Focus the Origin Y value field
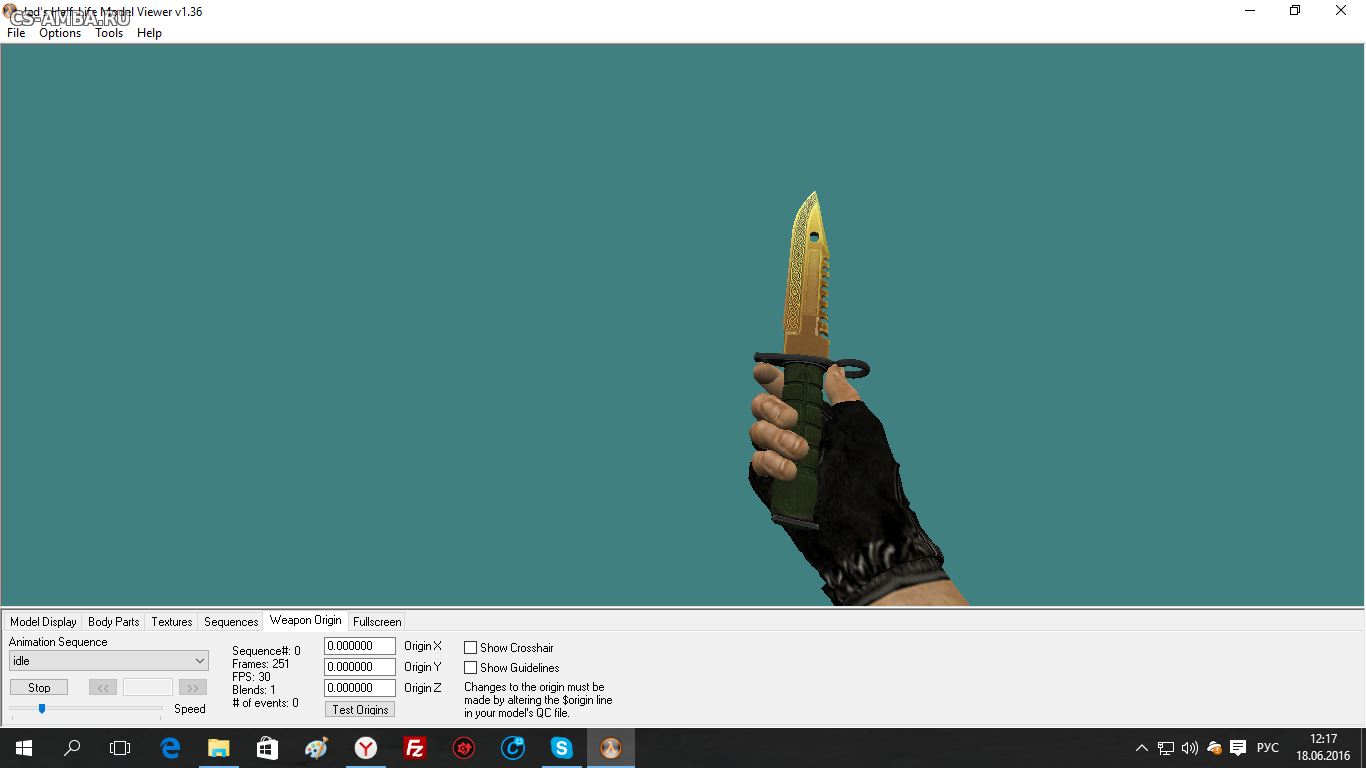The width and height of the screenshot is (1366, 768). point(360,667)
